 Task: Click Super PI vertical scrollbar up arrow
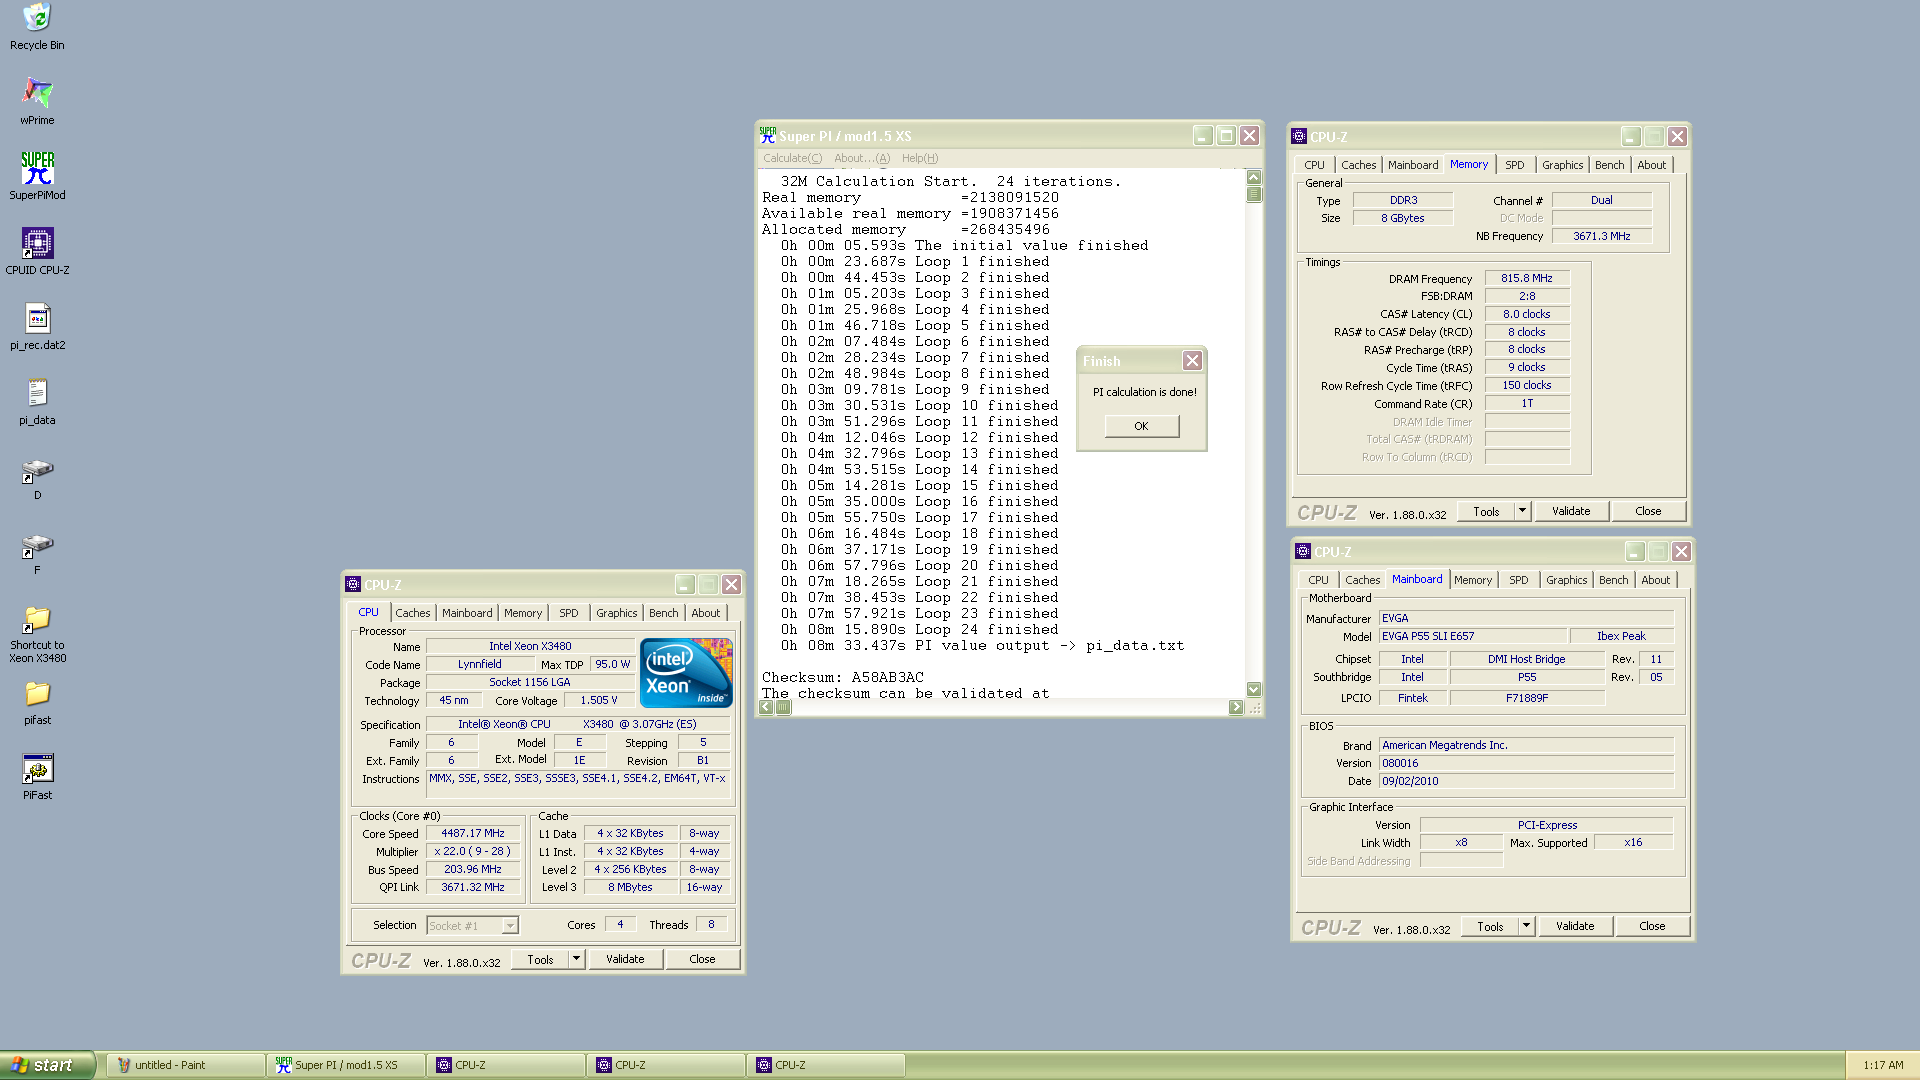pos(1253,177)
